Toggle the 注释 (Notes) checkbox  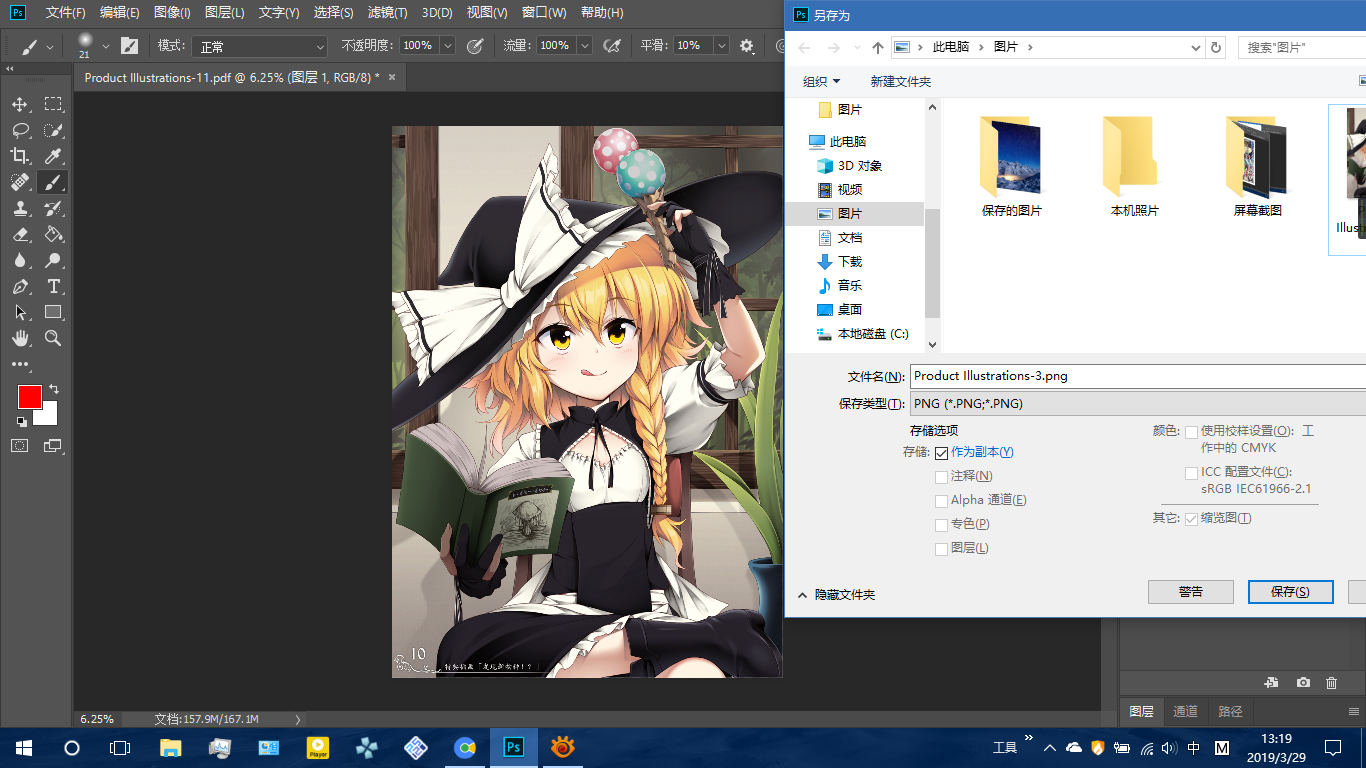(x=941, y=477)
